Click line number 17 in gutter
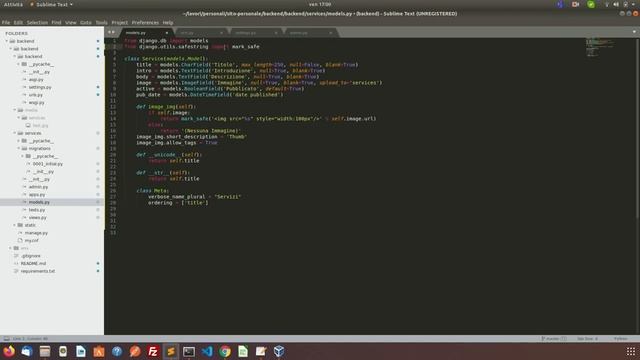This screenshot has width=640, height=360. (113, 137)
